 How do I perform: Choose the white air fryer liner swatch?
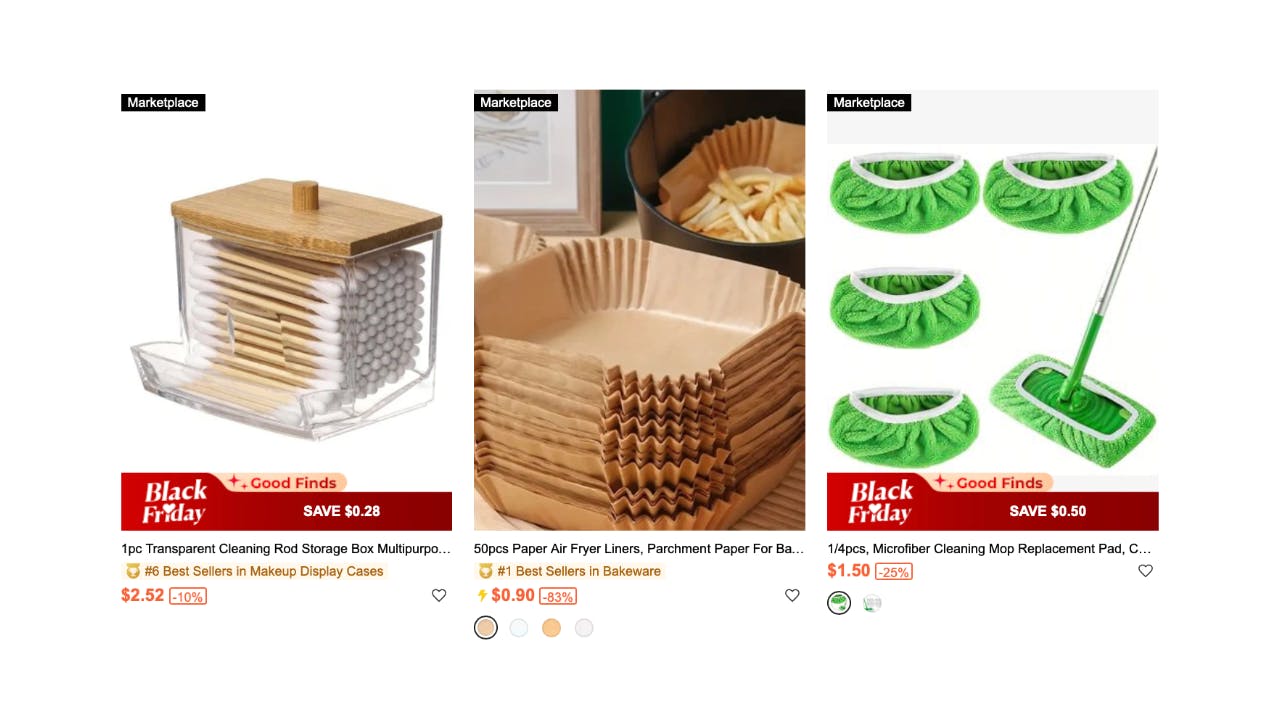[518, 627]
